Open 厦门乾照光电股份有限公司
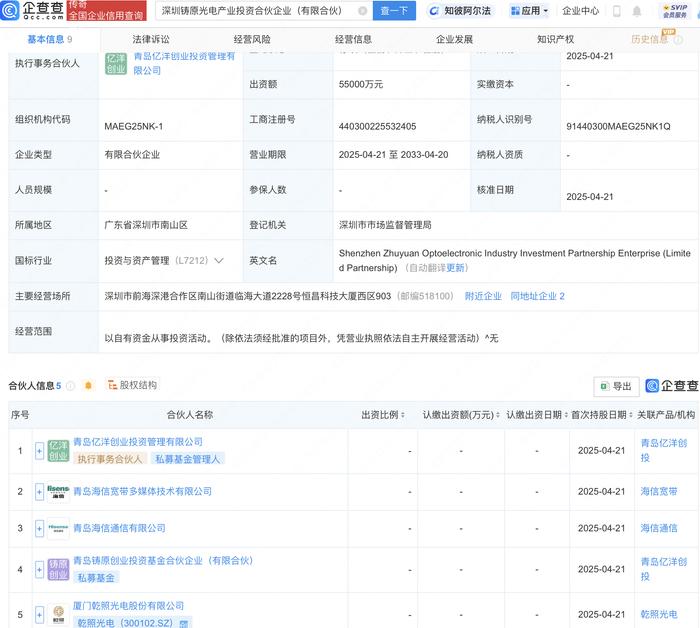 click(129, 606)
